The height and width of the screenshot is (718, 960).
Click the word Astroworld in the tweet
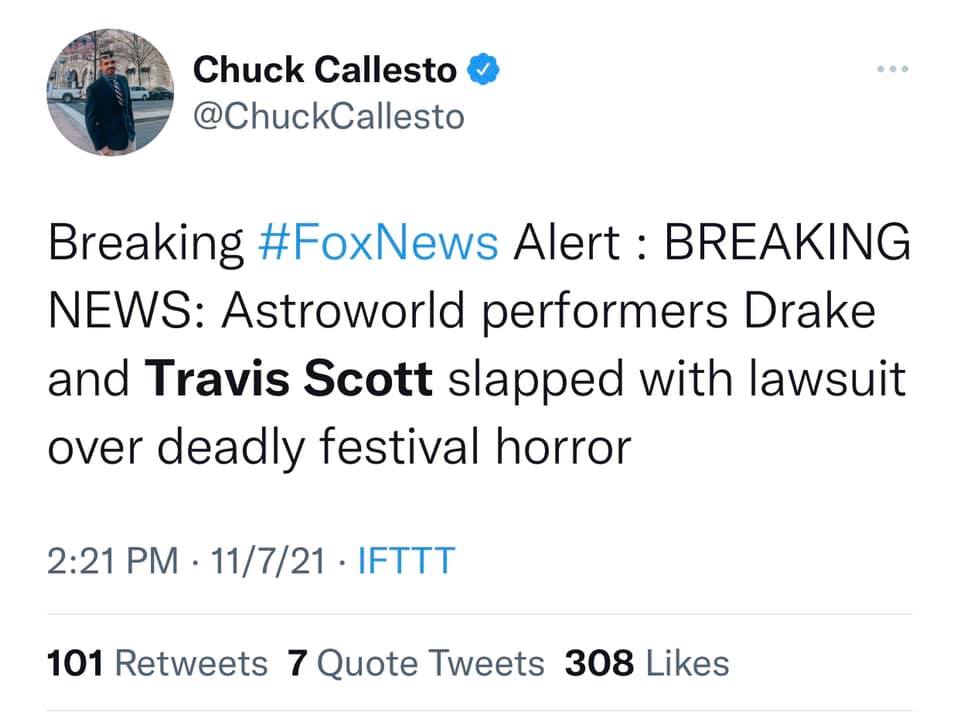[x=355, y=311]
